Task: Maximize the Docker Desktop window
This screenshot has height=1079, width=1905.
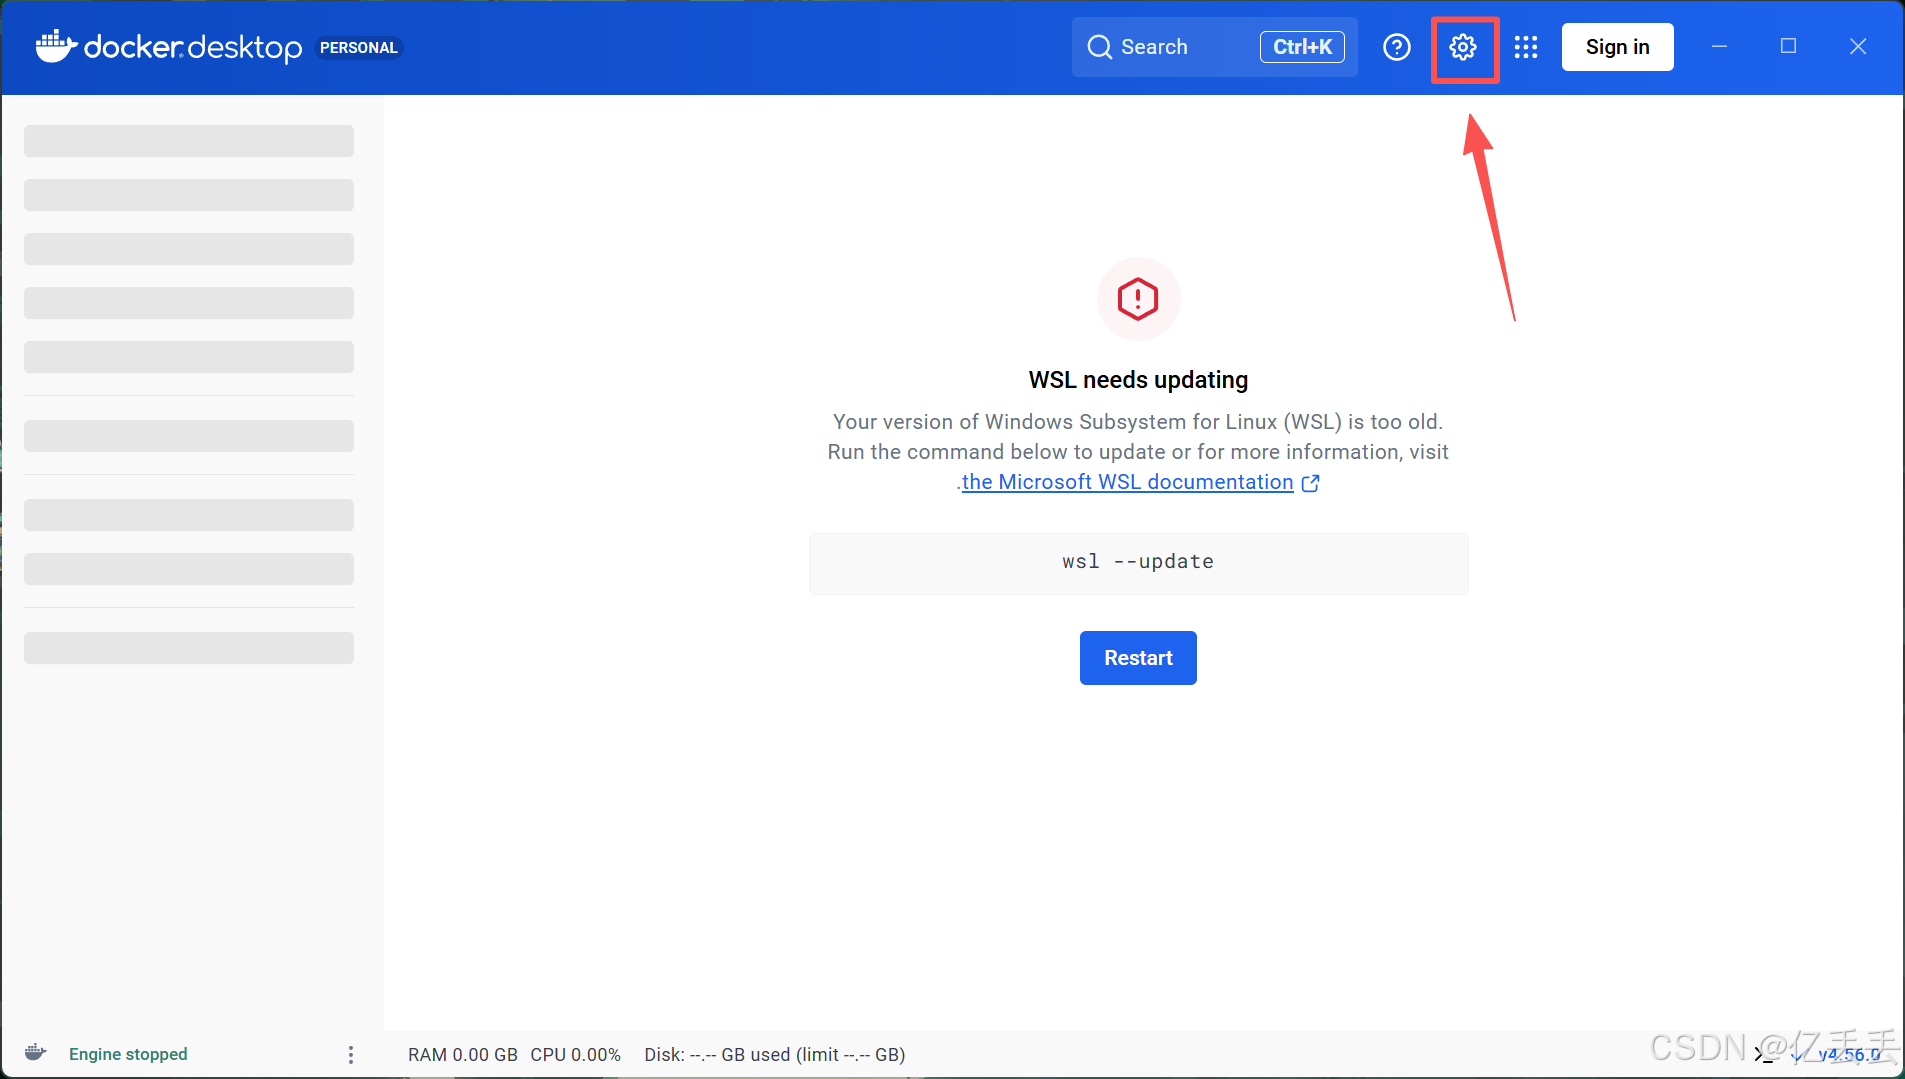Action: (1788, 47)
